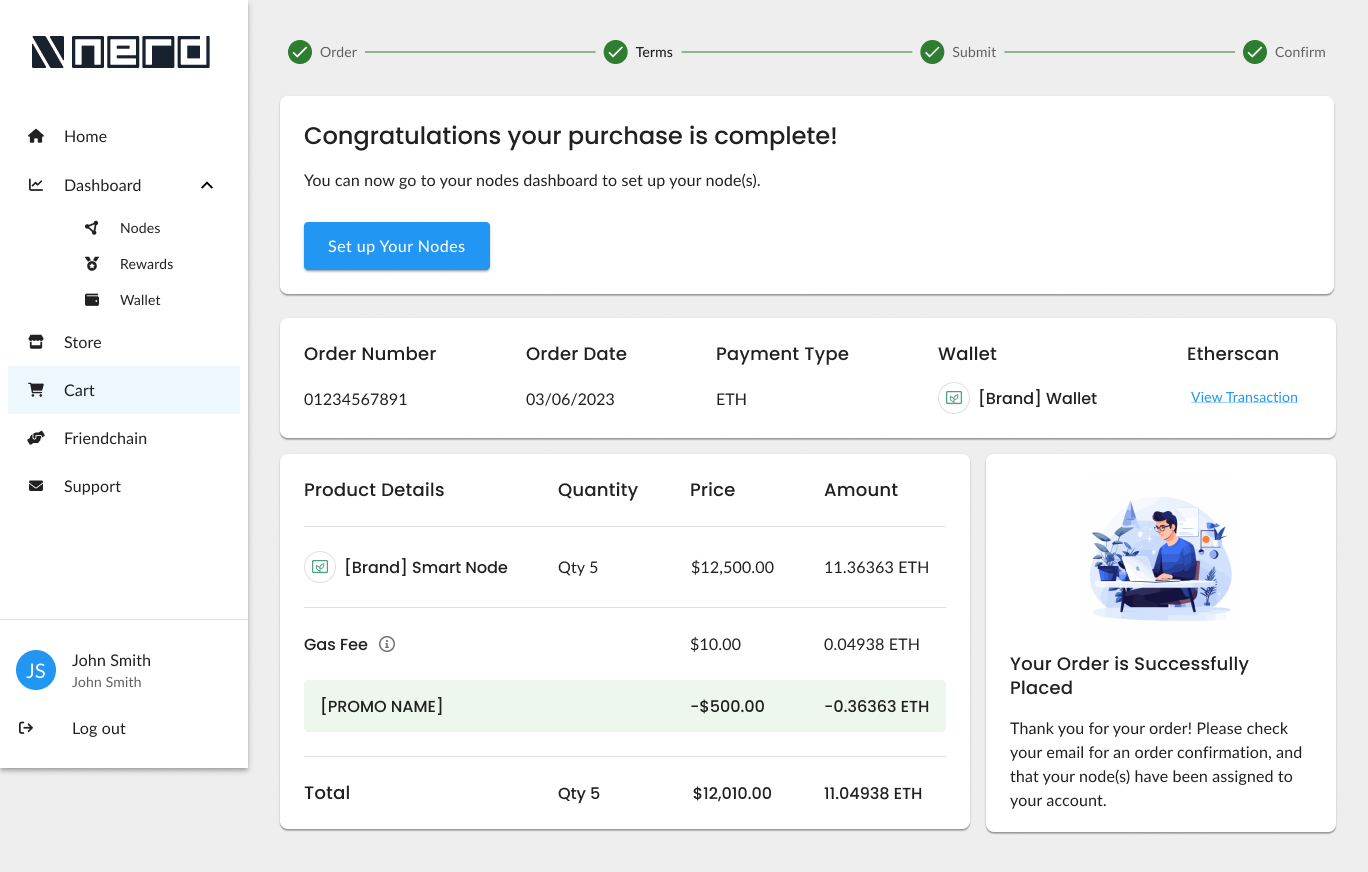Viewport: 1368px width, 872px height.
Task: Click the Set up Your Nodes button
Action: click(x=397, y=246)
